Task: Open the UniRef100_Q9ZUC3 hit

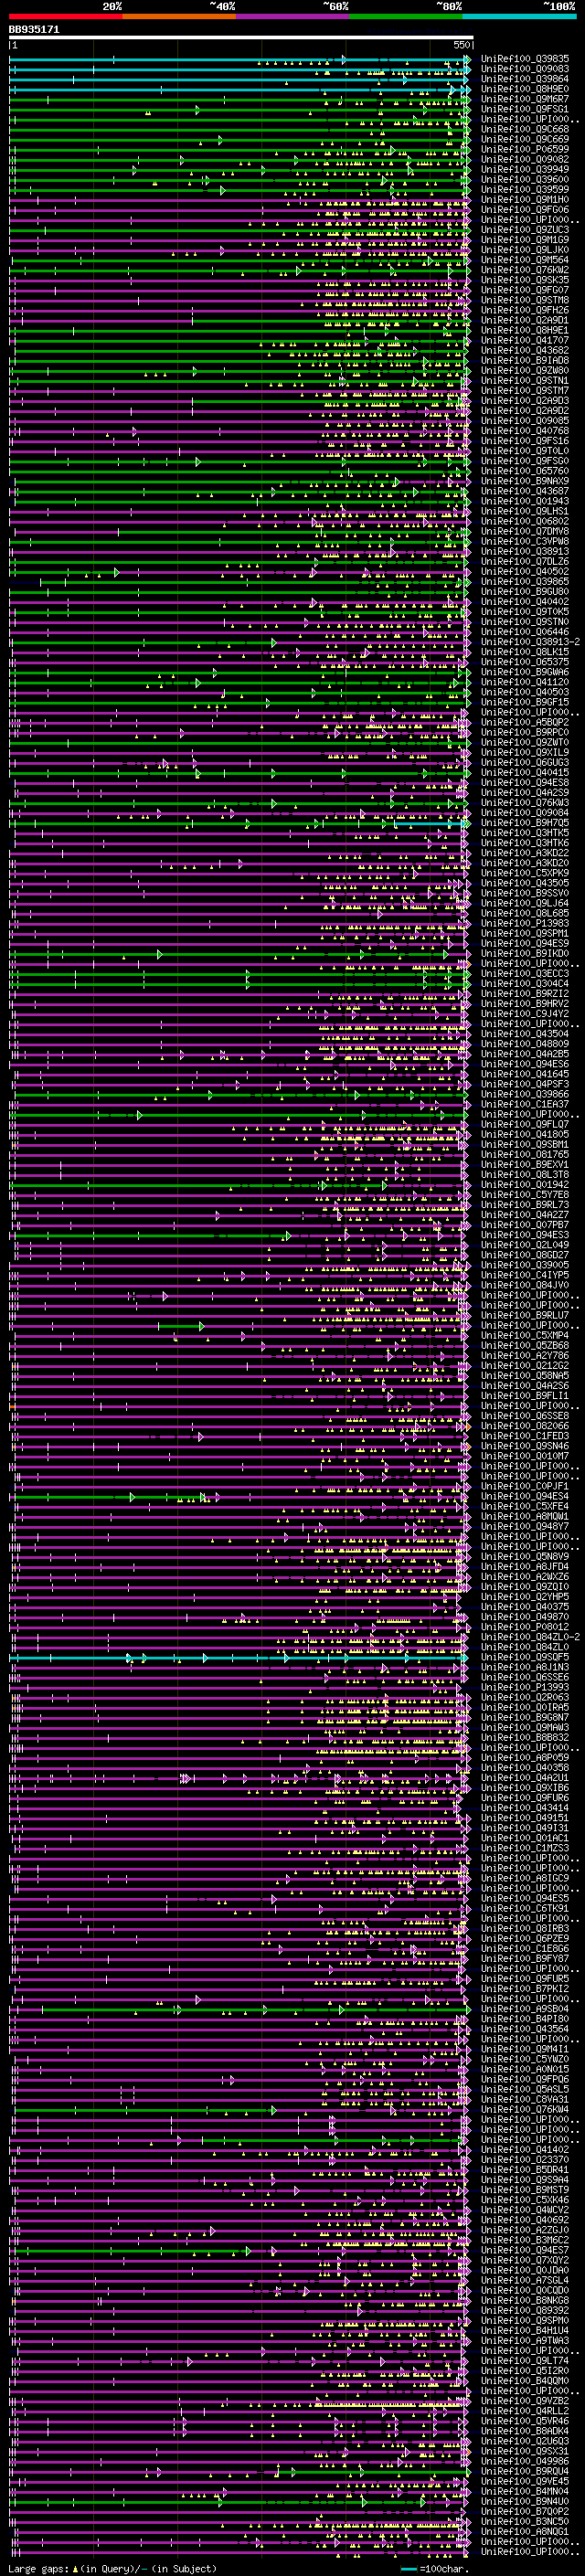Action: (x=525, y=230)
